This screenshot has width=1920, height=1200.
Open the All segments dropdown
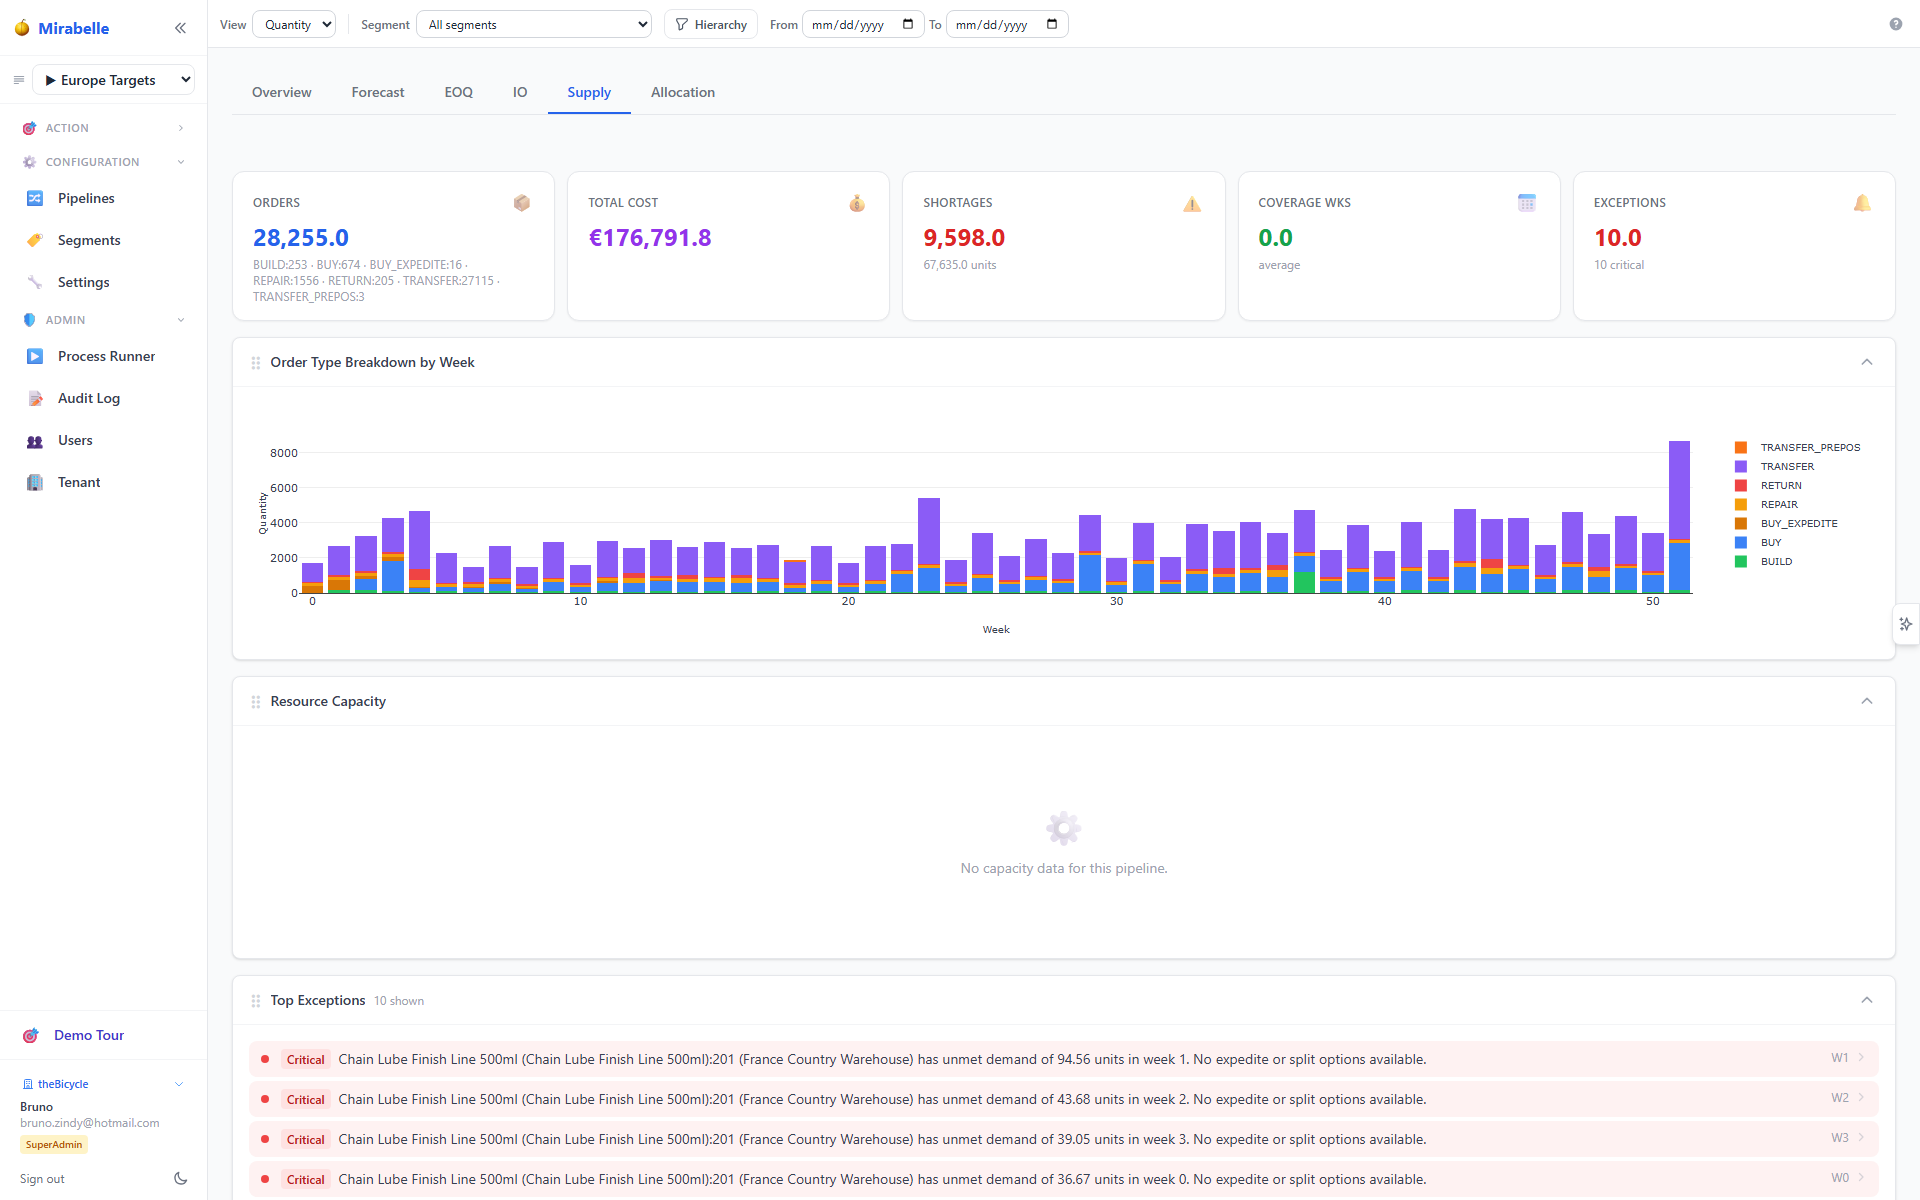[534, 24]
